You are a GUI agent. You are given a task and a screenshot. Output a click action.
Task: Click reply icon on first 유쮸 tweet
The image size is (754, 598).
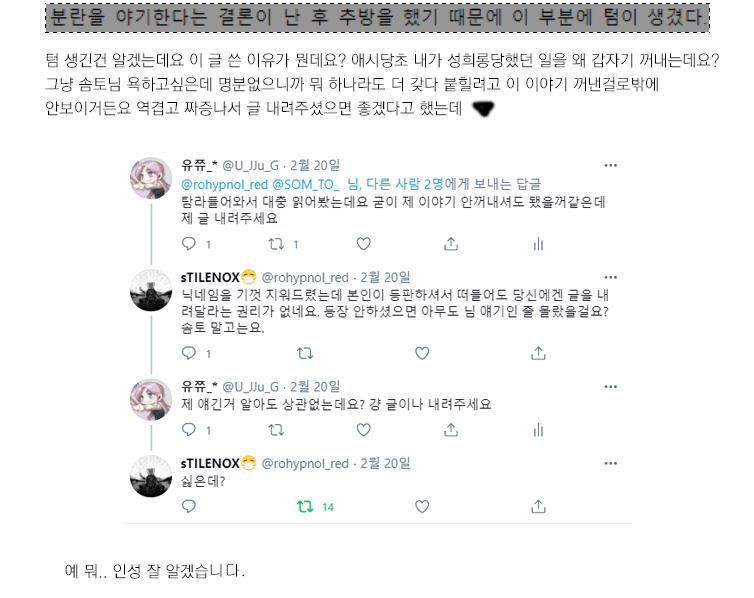[189, 244]
